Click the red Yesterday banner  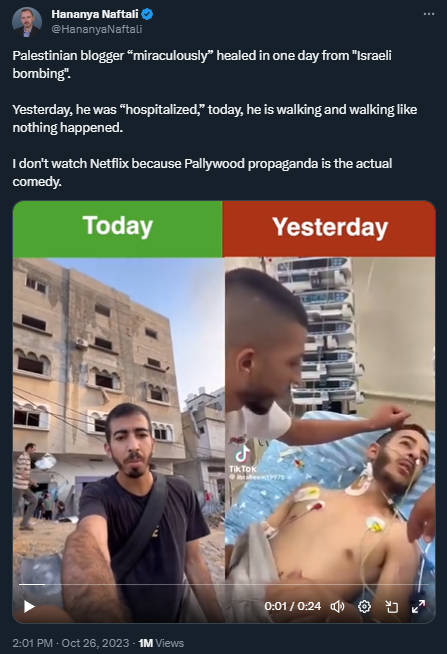(x=329, y=229)
